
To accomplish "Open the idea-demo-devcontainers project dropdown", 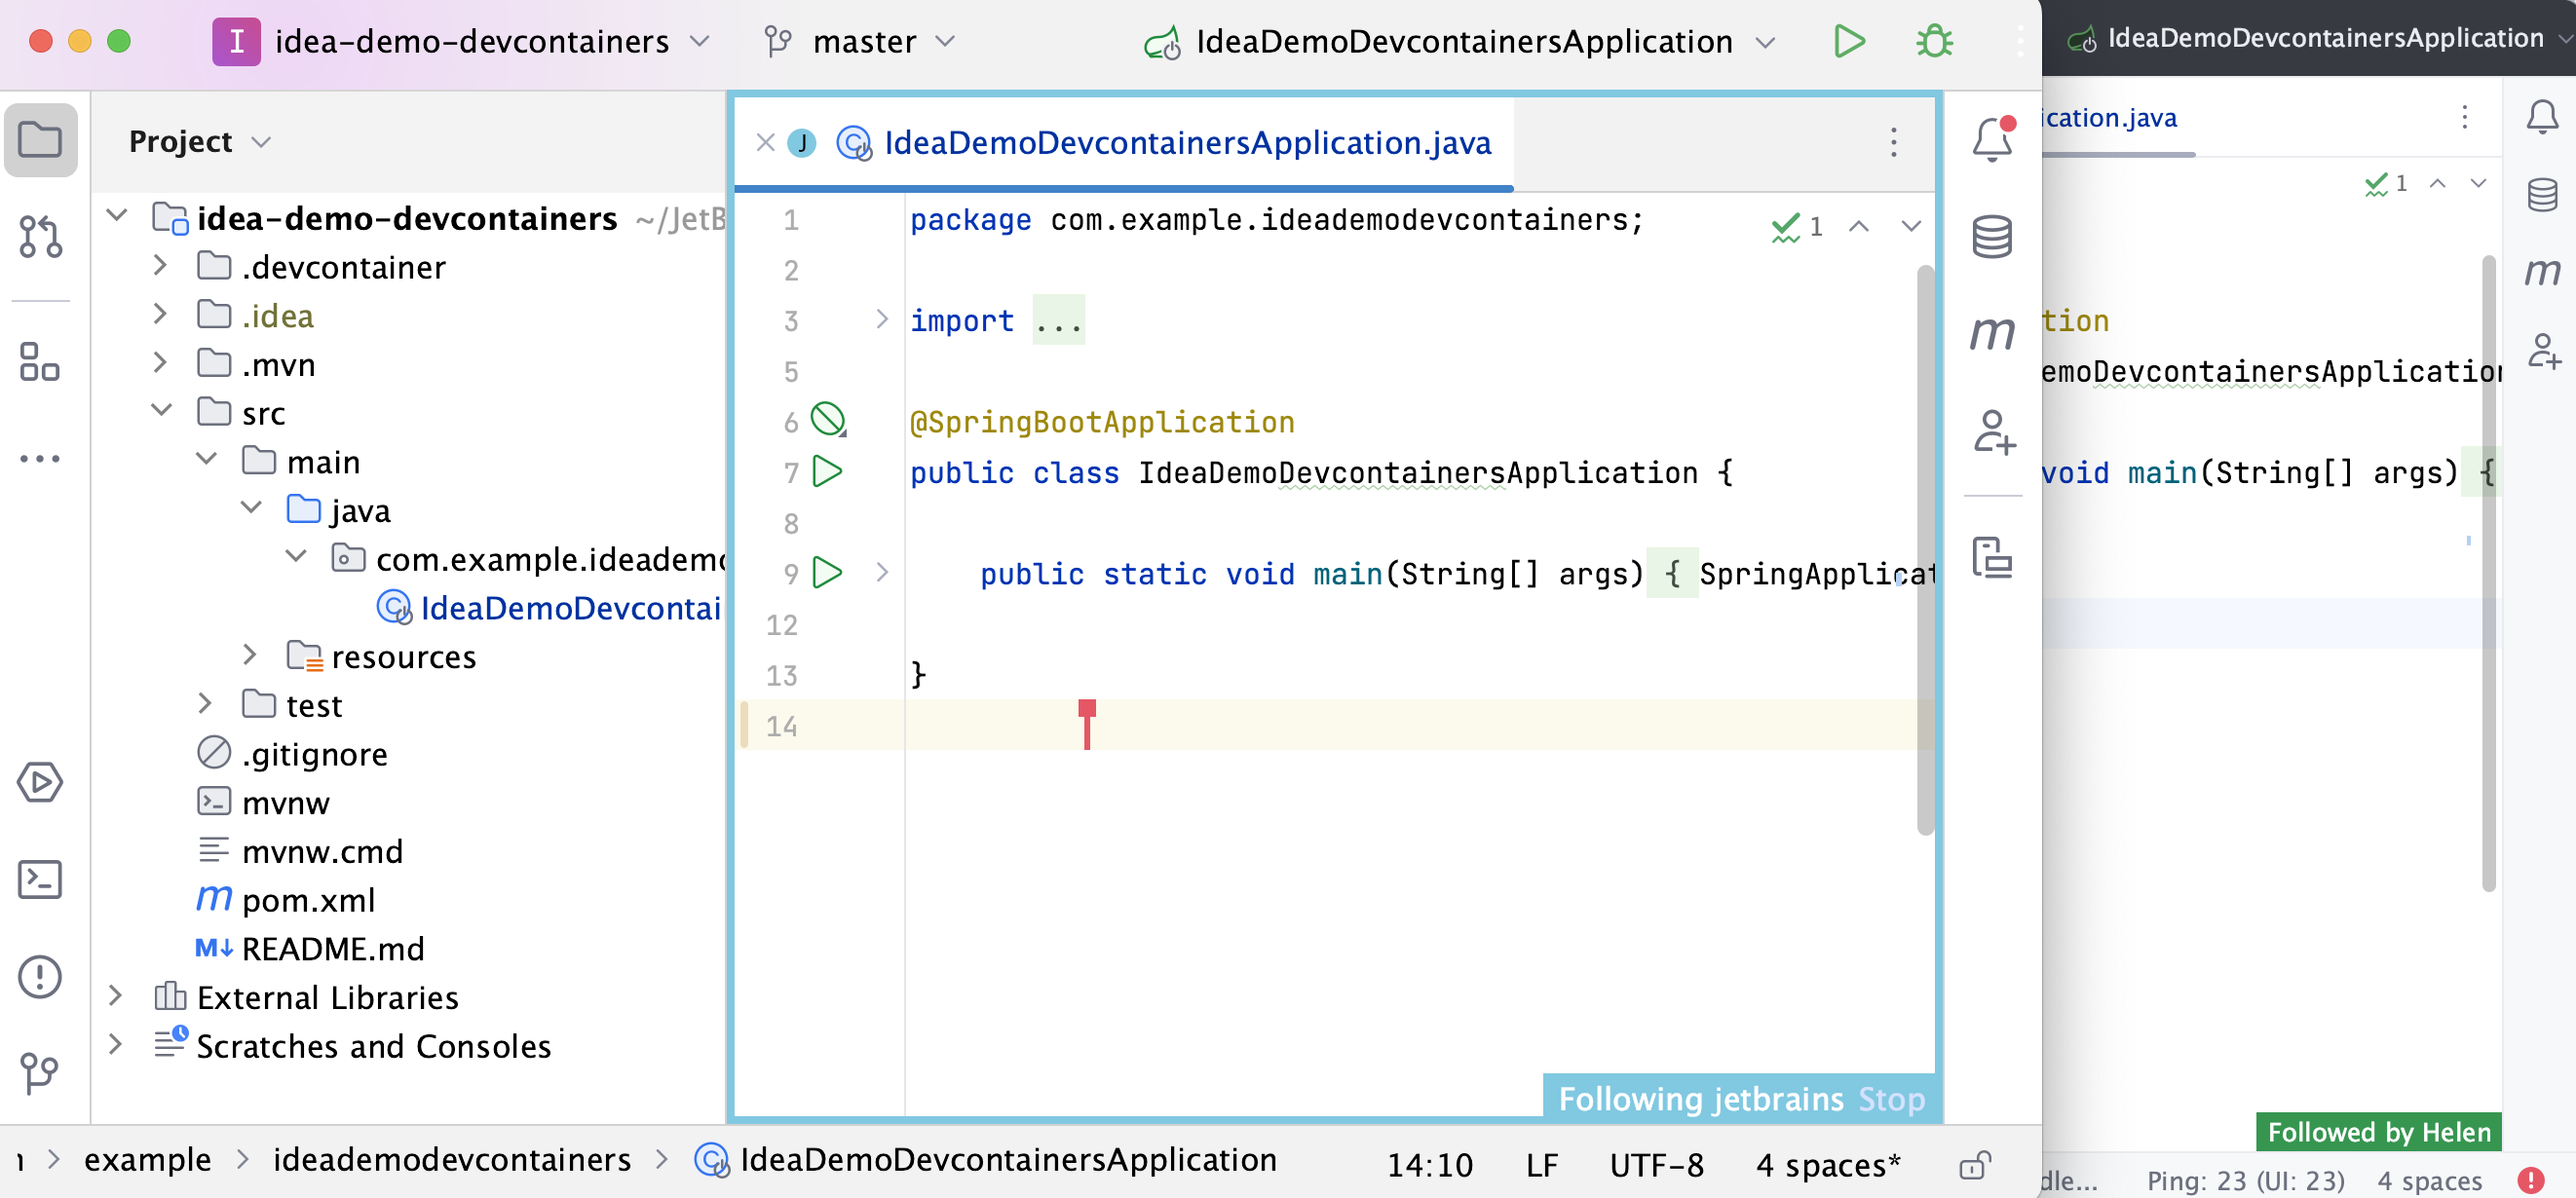I will tap(470, 41).
